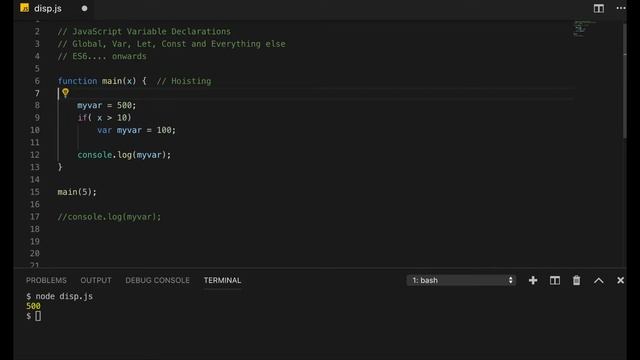Click the unsaved dot on disp.js tab
The width and height of the screenshot is (640, 360).
(x=84, y=9)
